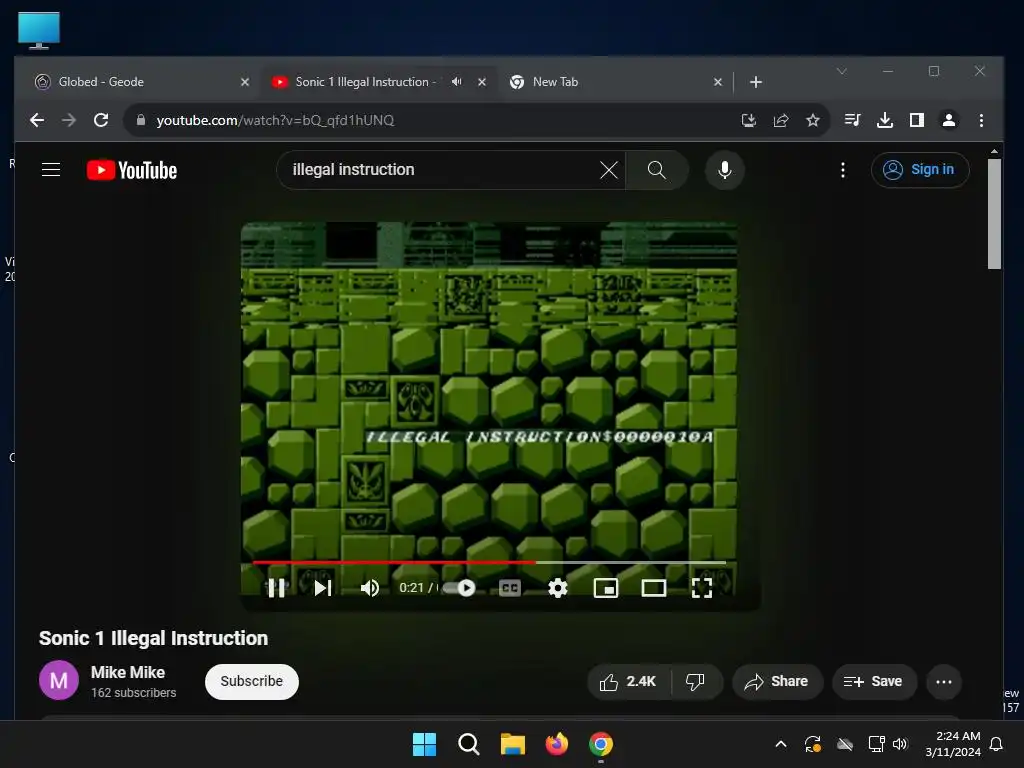Click the address bar URL
The height and width of the screenshot is (768, 1024).
point(275,120)
